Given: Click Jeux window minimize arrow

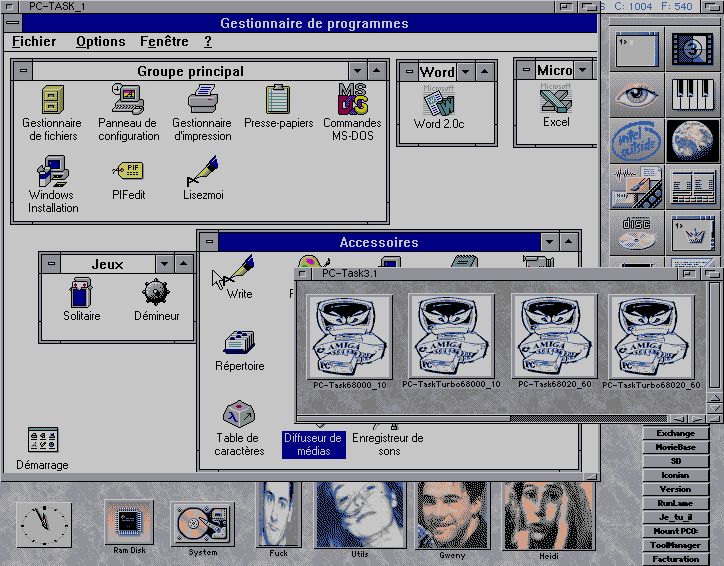Looking at the screenshot, I should pyautogui.click(x=165, y=264).
